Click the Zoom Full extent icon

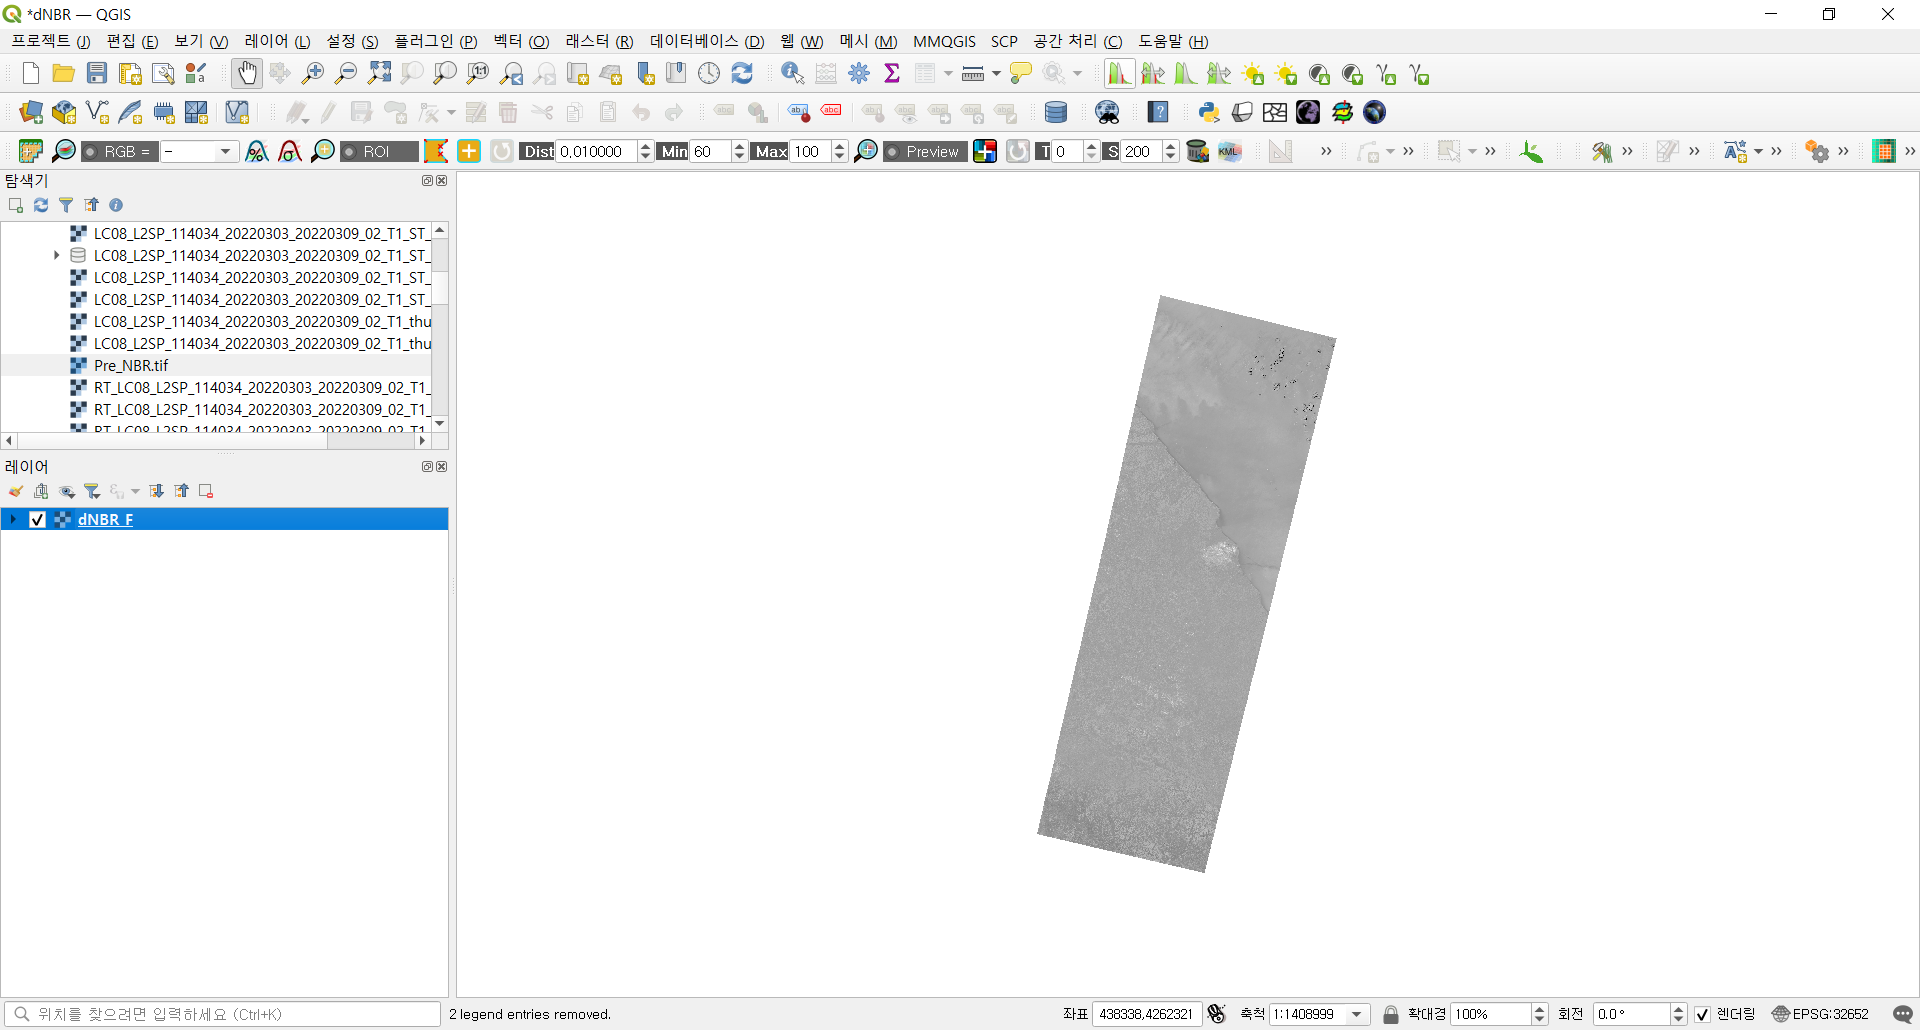click(379, 73)
